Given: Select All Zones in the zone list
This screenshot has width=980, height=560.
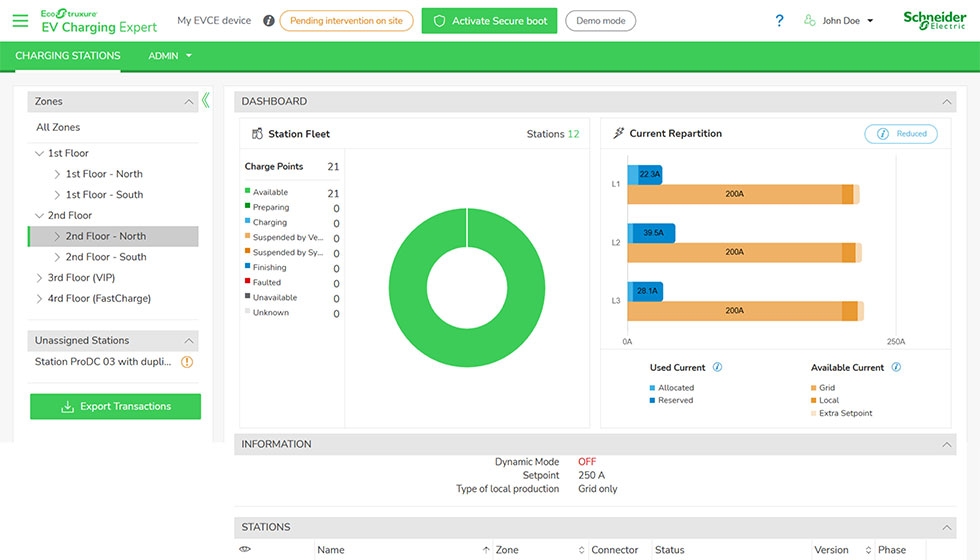Looking at the screenshot, I should click(x=58, y=127).
